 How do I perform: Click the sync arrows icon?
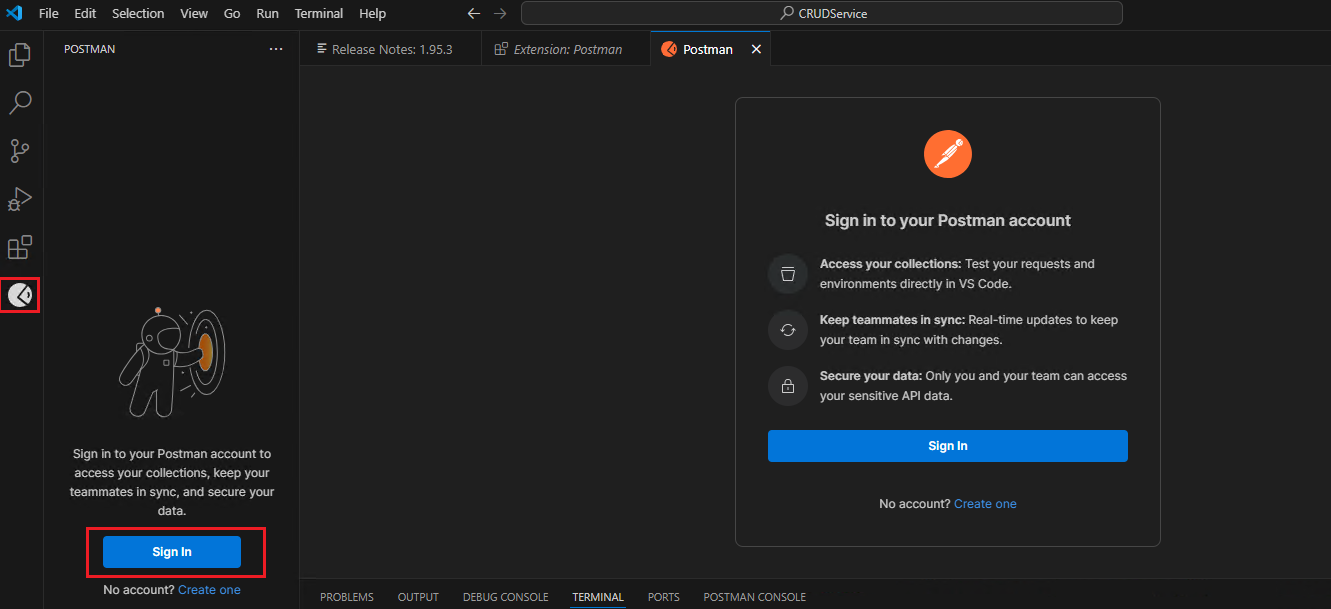click(788, 330)
